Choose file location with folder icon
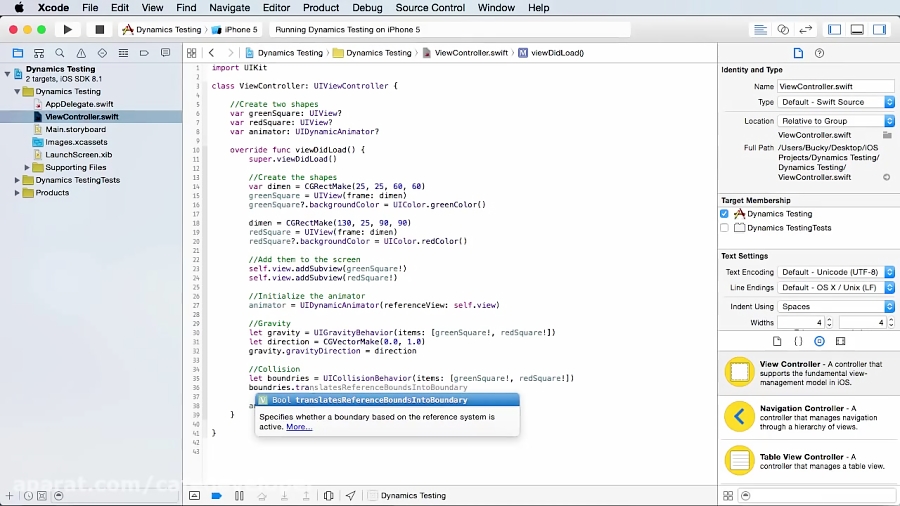Viewport: 900px width, 506px height. (x=887, y=135)
